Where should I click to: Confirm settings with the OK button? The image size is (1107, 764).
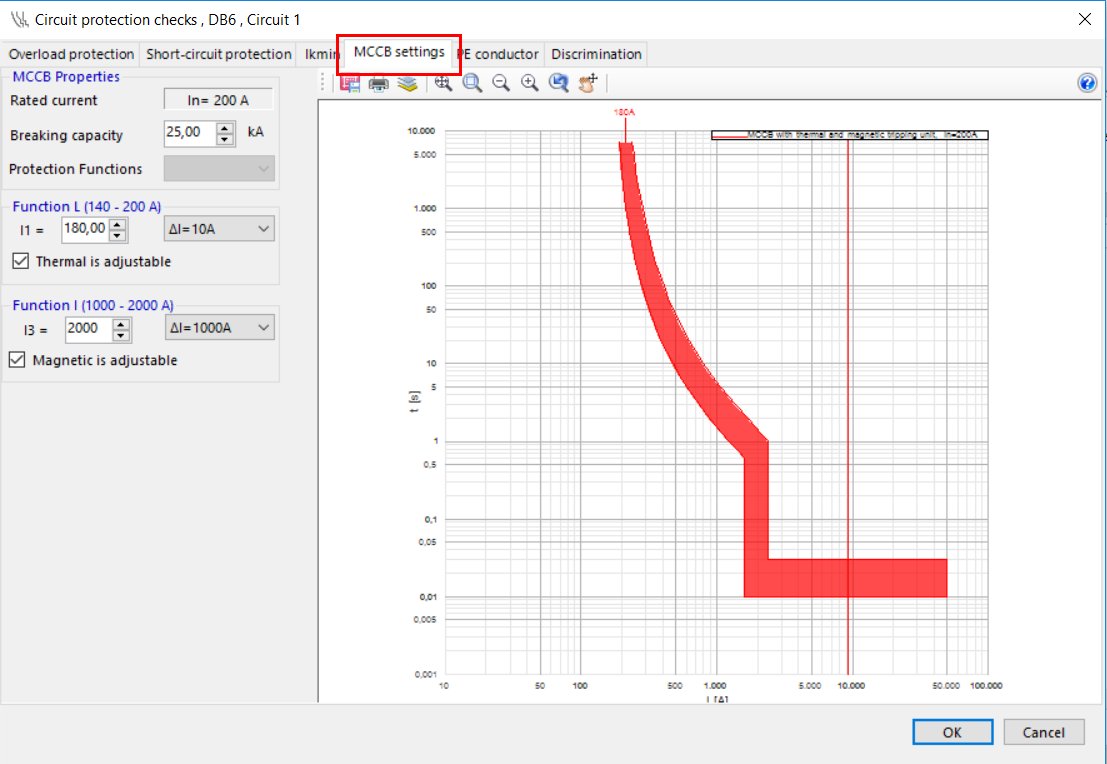pos(951,732)
